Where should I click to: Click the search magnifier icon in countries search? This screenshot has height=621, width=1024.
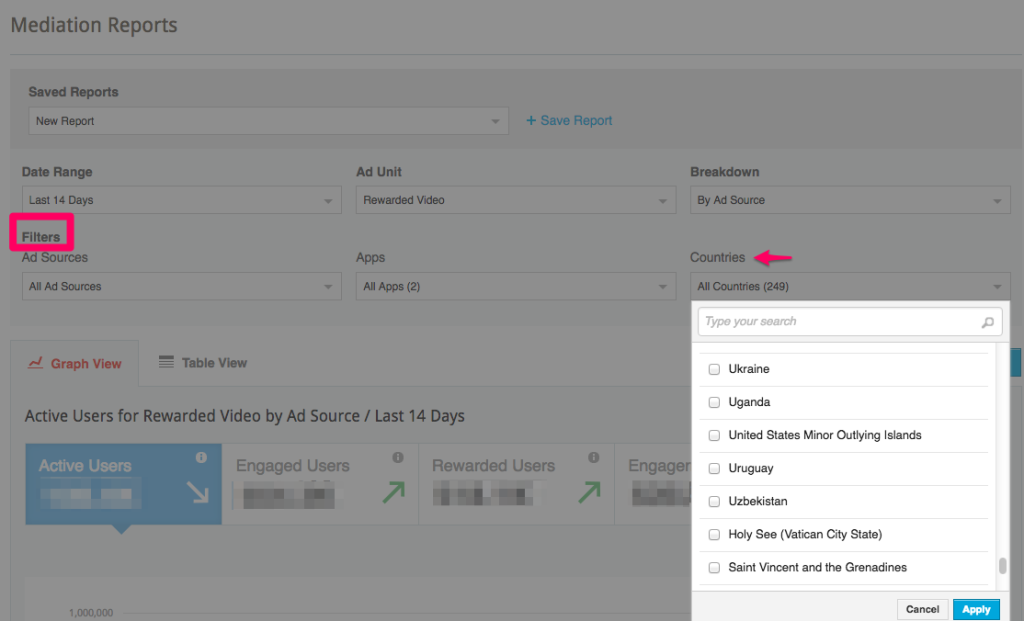987,322
